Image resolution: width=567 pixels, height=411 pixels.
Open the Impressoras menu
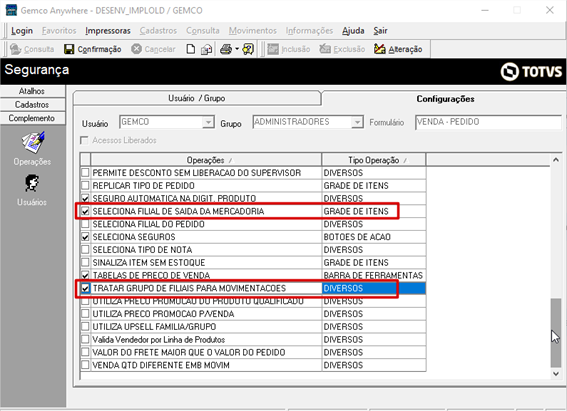tap(108, 31)
